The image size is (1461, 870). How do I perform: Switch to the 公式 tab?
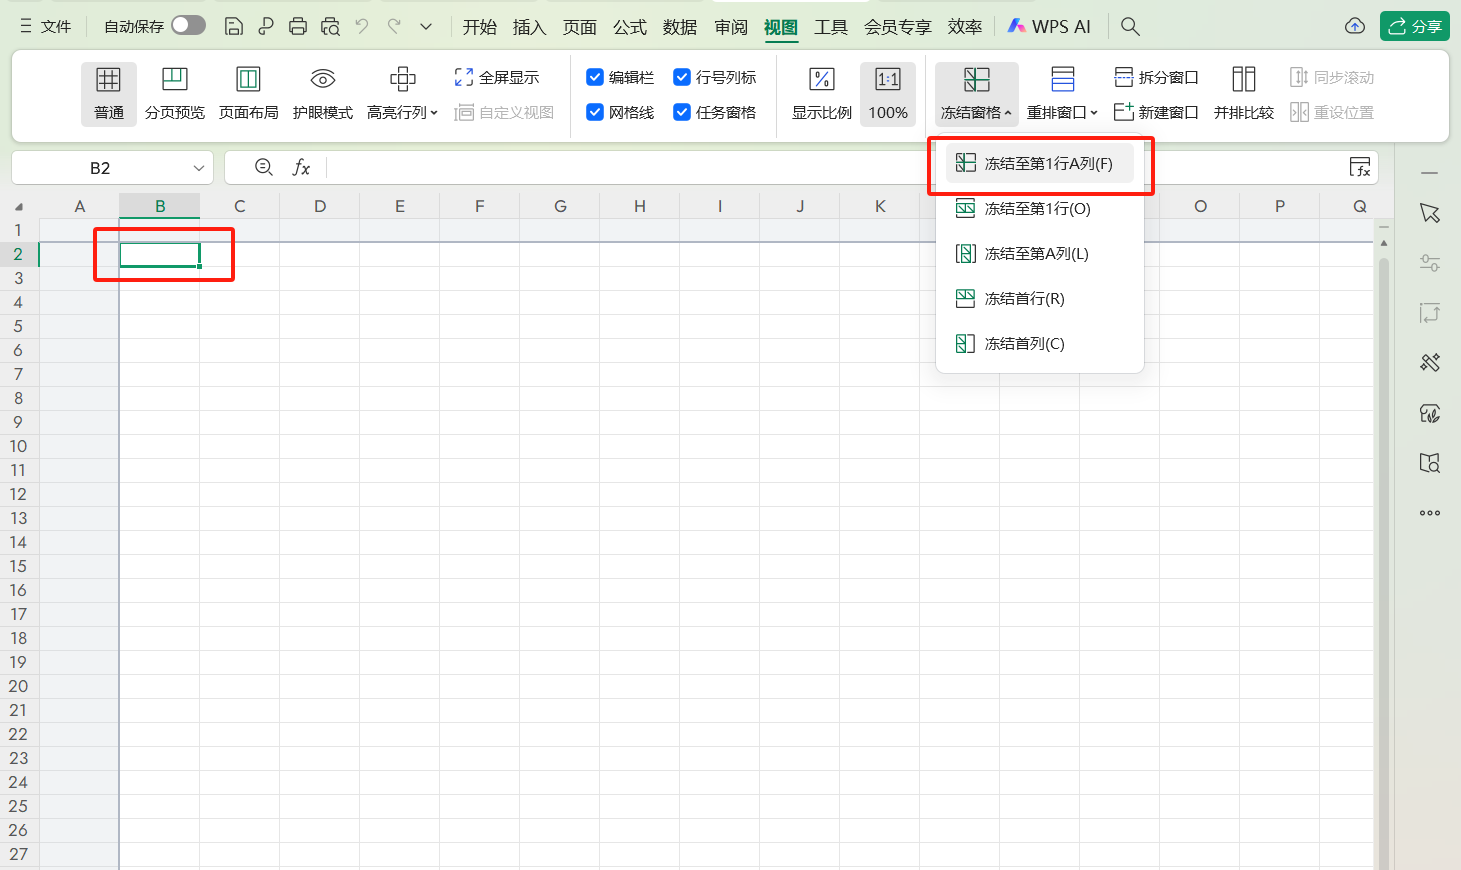(x=630, y=27)
